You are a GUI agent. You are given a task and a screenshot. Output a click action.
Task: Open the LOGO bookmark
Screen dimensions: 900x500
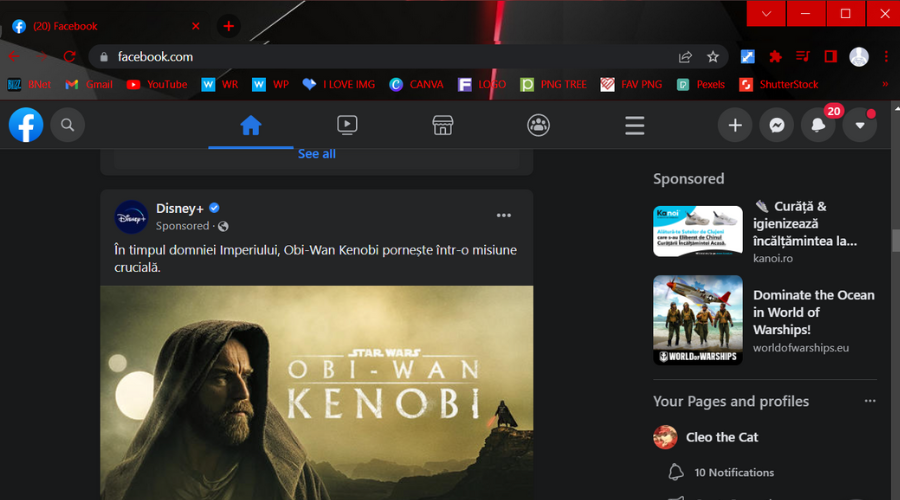coord(482,84)
